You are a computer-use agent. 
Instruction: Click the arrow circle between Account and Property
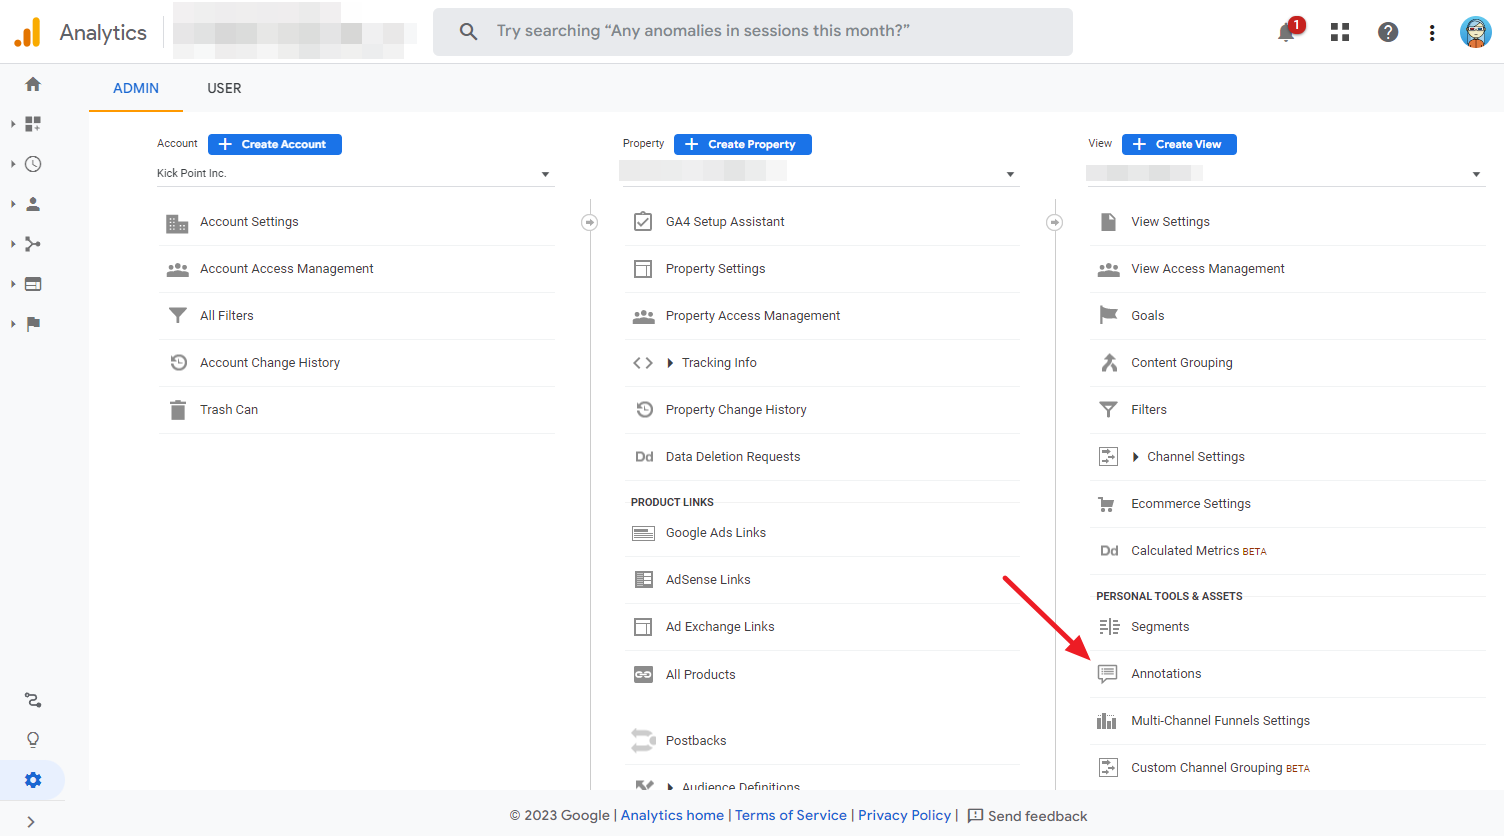tap(590, 222)
